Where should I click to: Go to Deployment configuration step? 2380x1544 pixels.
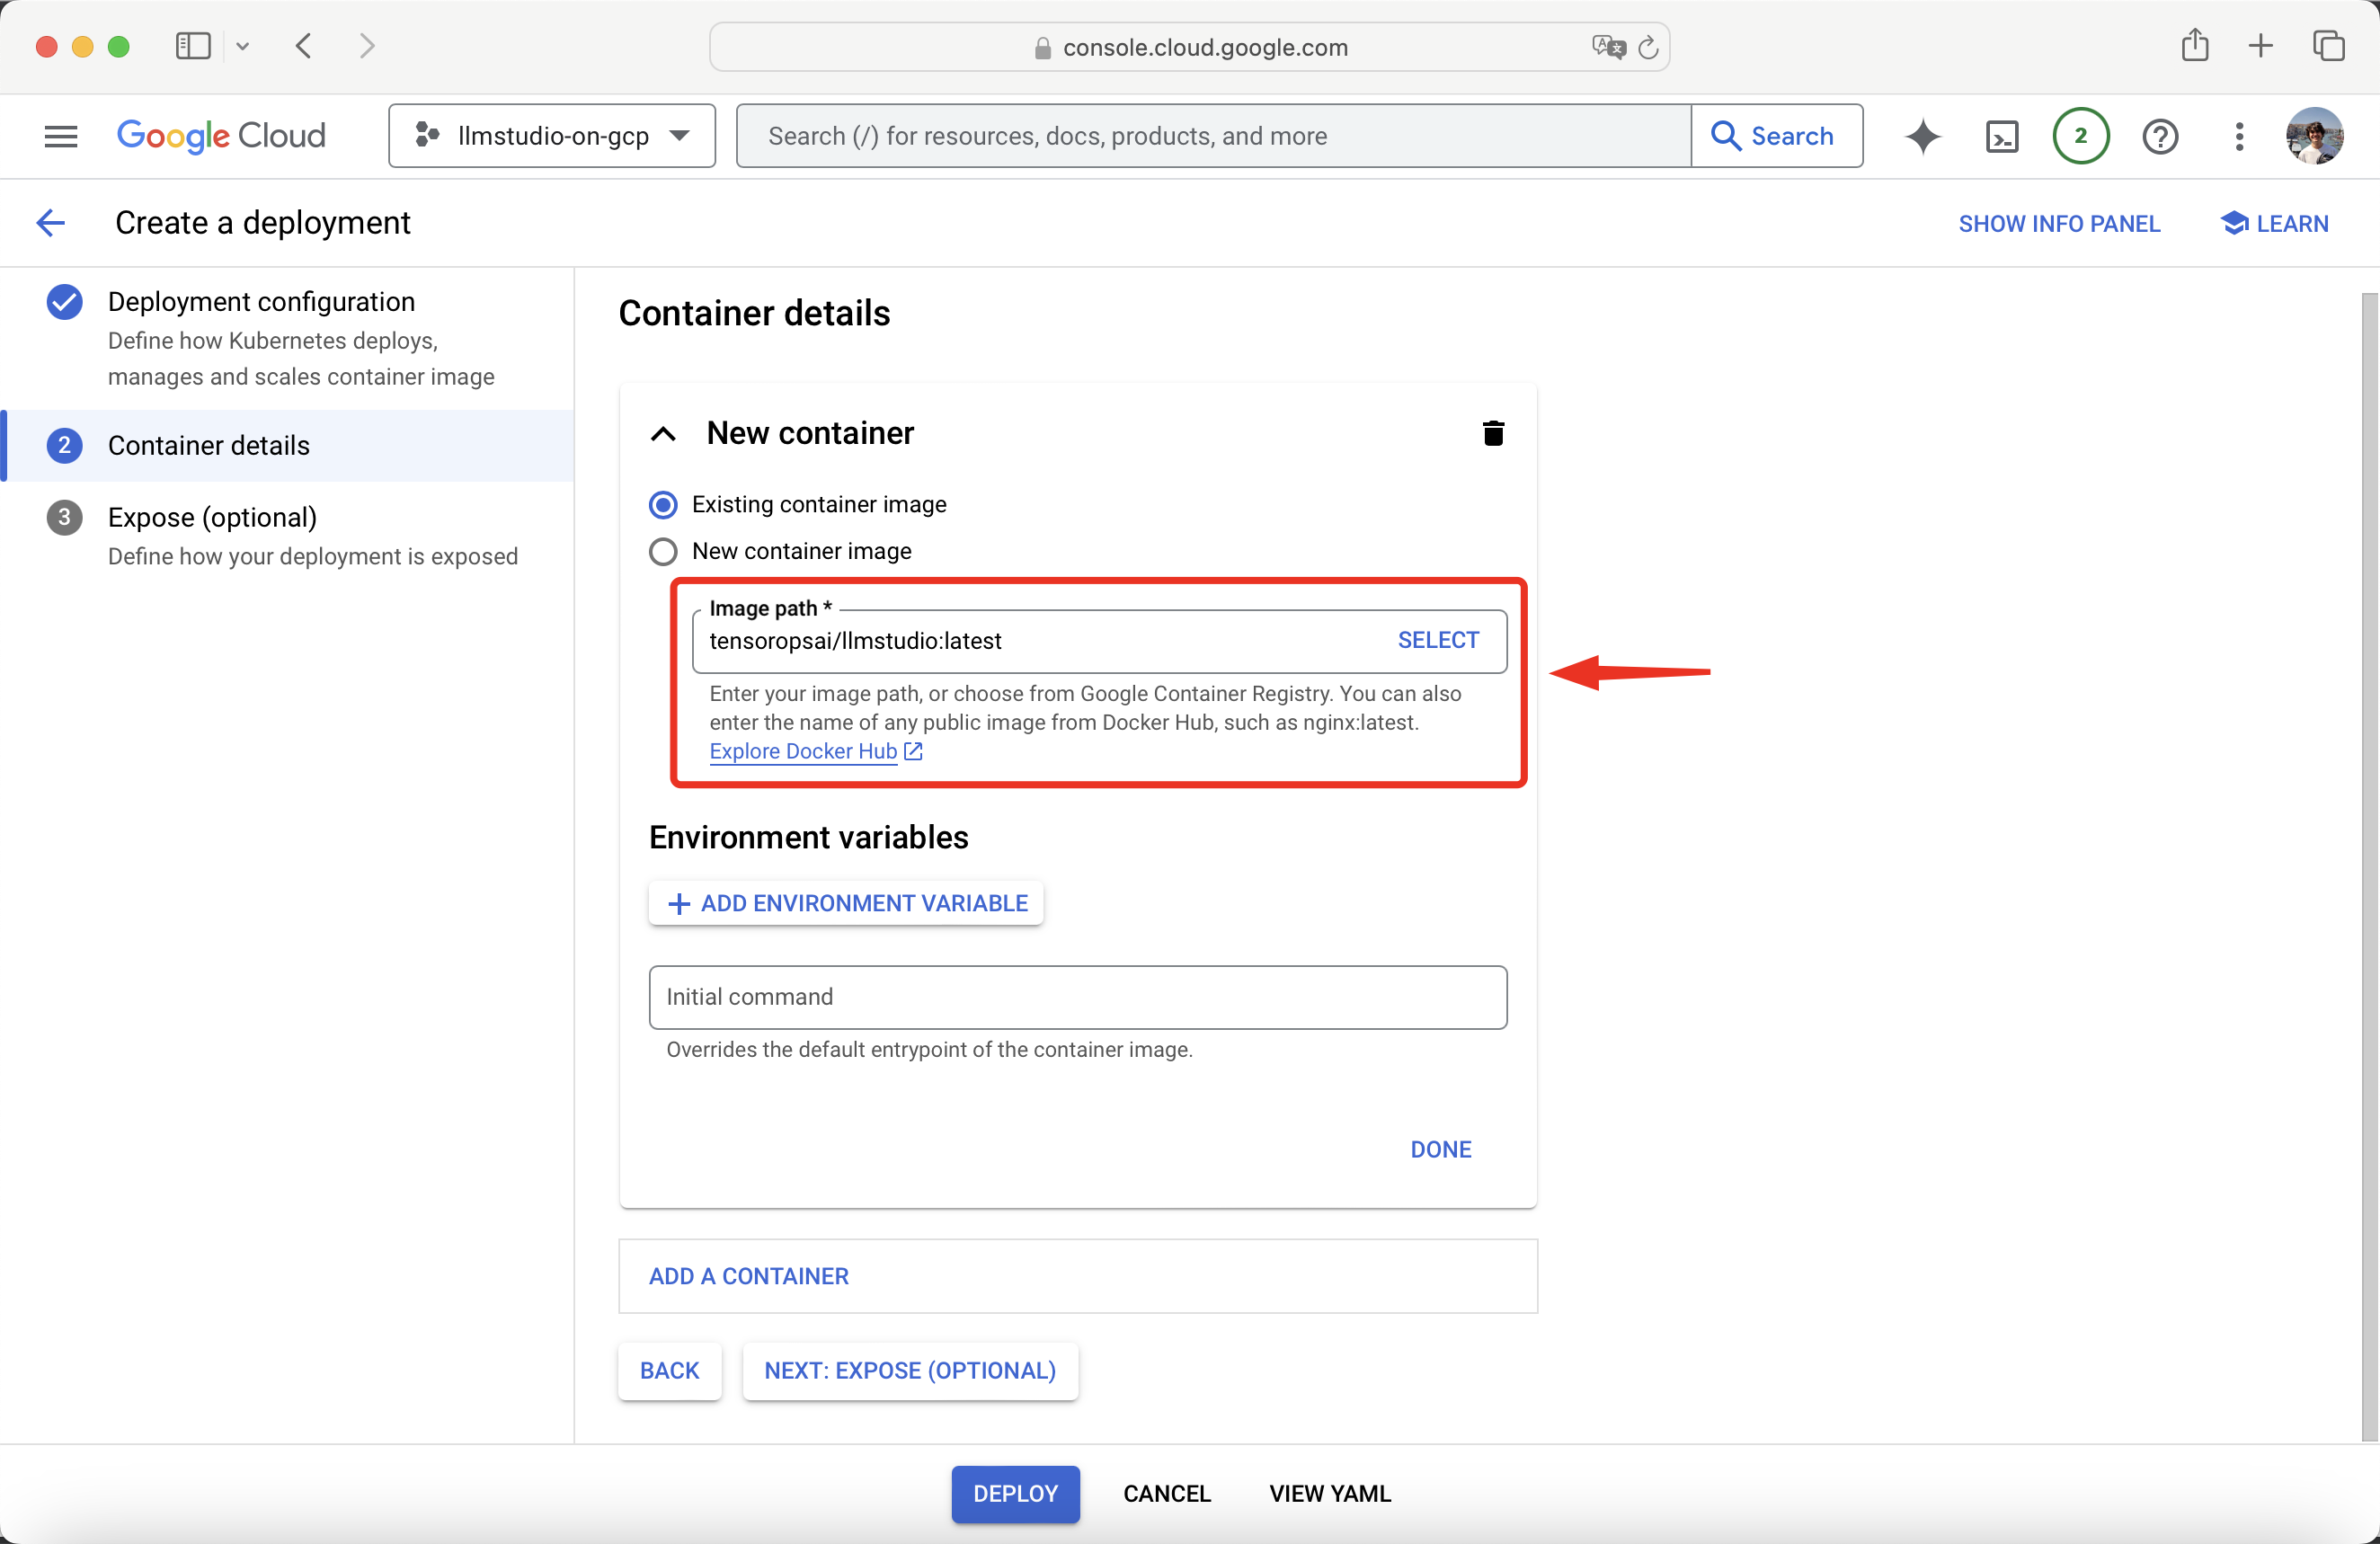pos(261,302)
